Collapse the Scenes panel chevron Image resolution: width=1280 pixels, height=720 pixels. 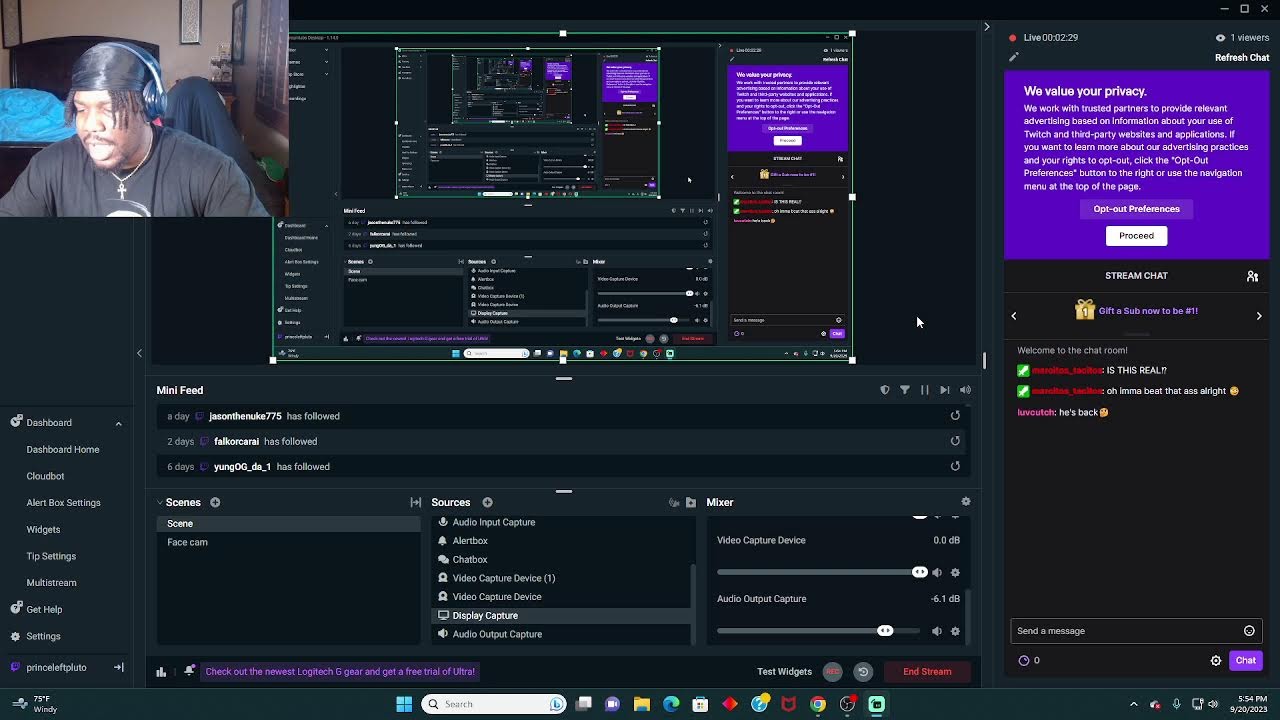tap(160, 502)
